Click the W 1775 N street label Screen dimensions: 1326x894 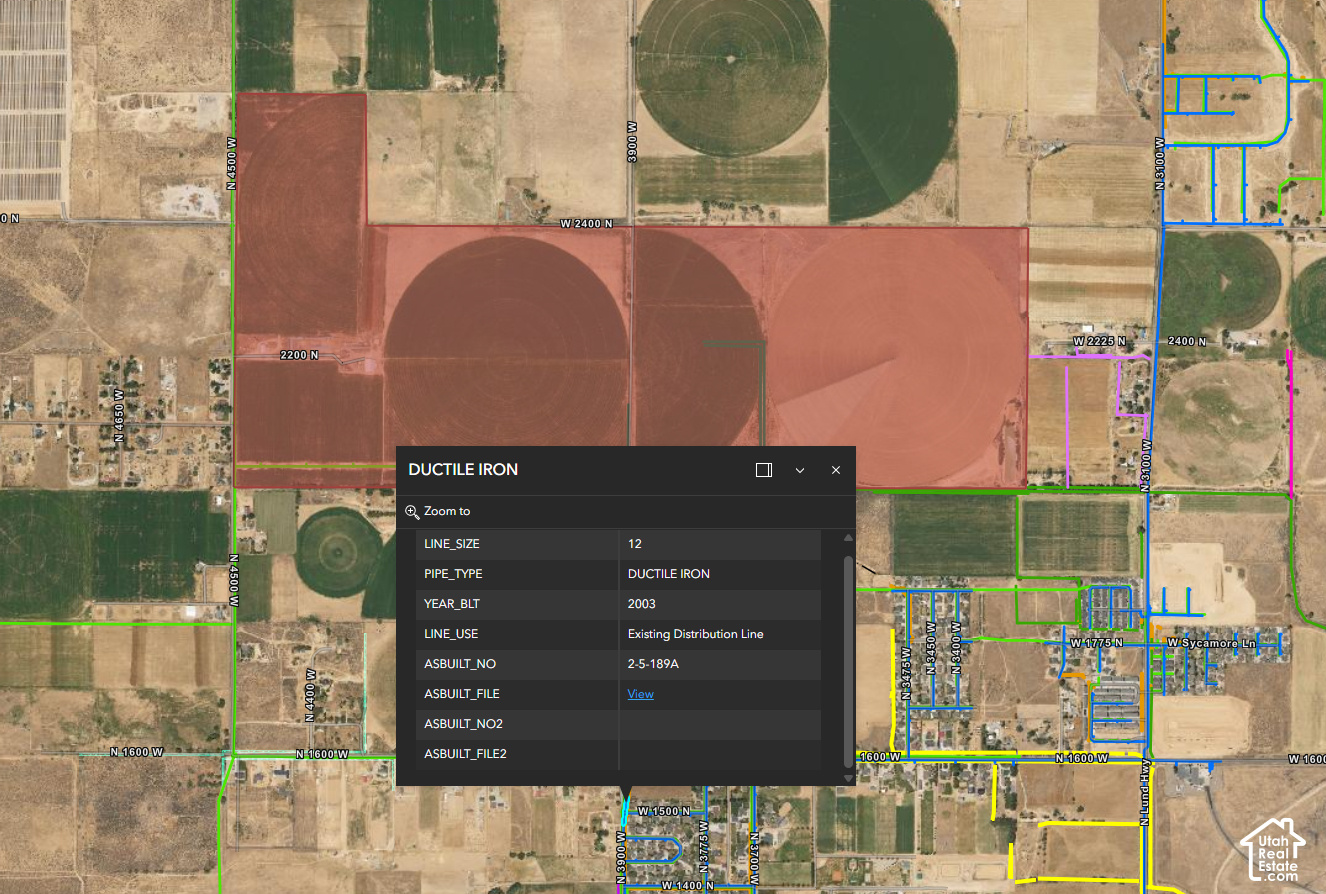[1097, 642]
